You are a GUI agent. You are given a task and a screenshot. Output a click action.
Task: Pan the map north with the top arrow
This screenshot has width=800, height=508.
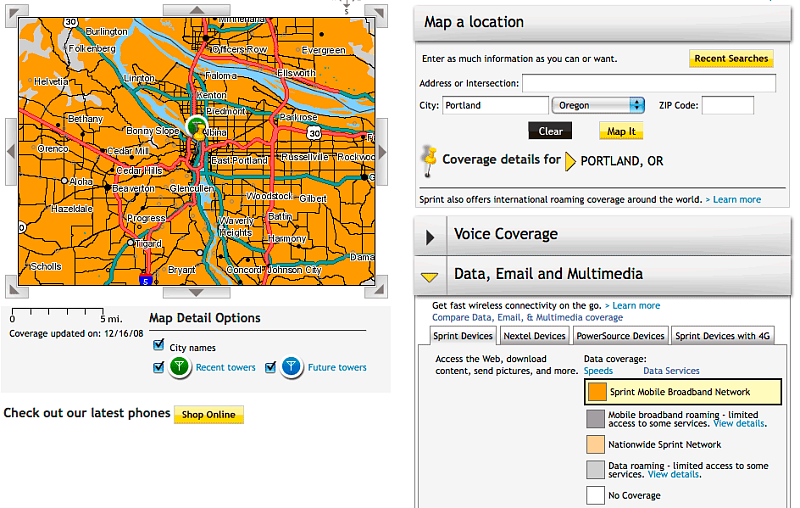[x=196, y=10]
